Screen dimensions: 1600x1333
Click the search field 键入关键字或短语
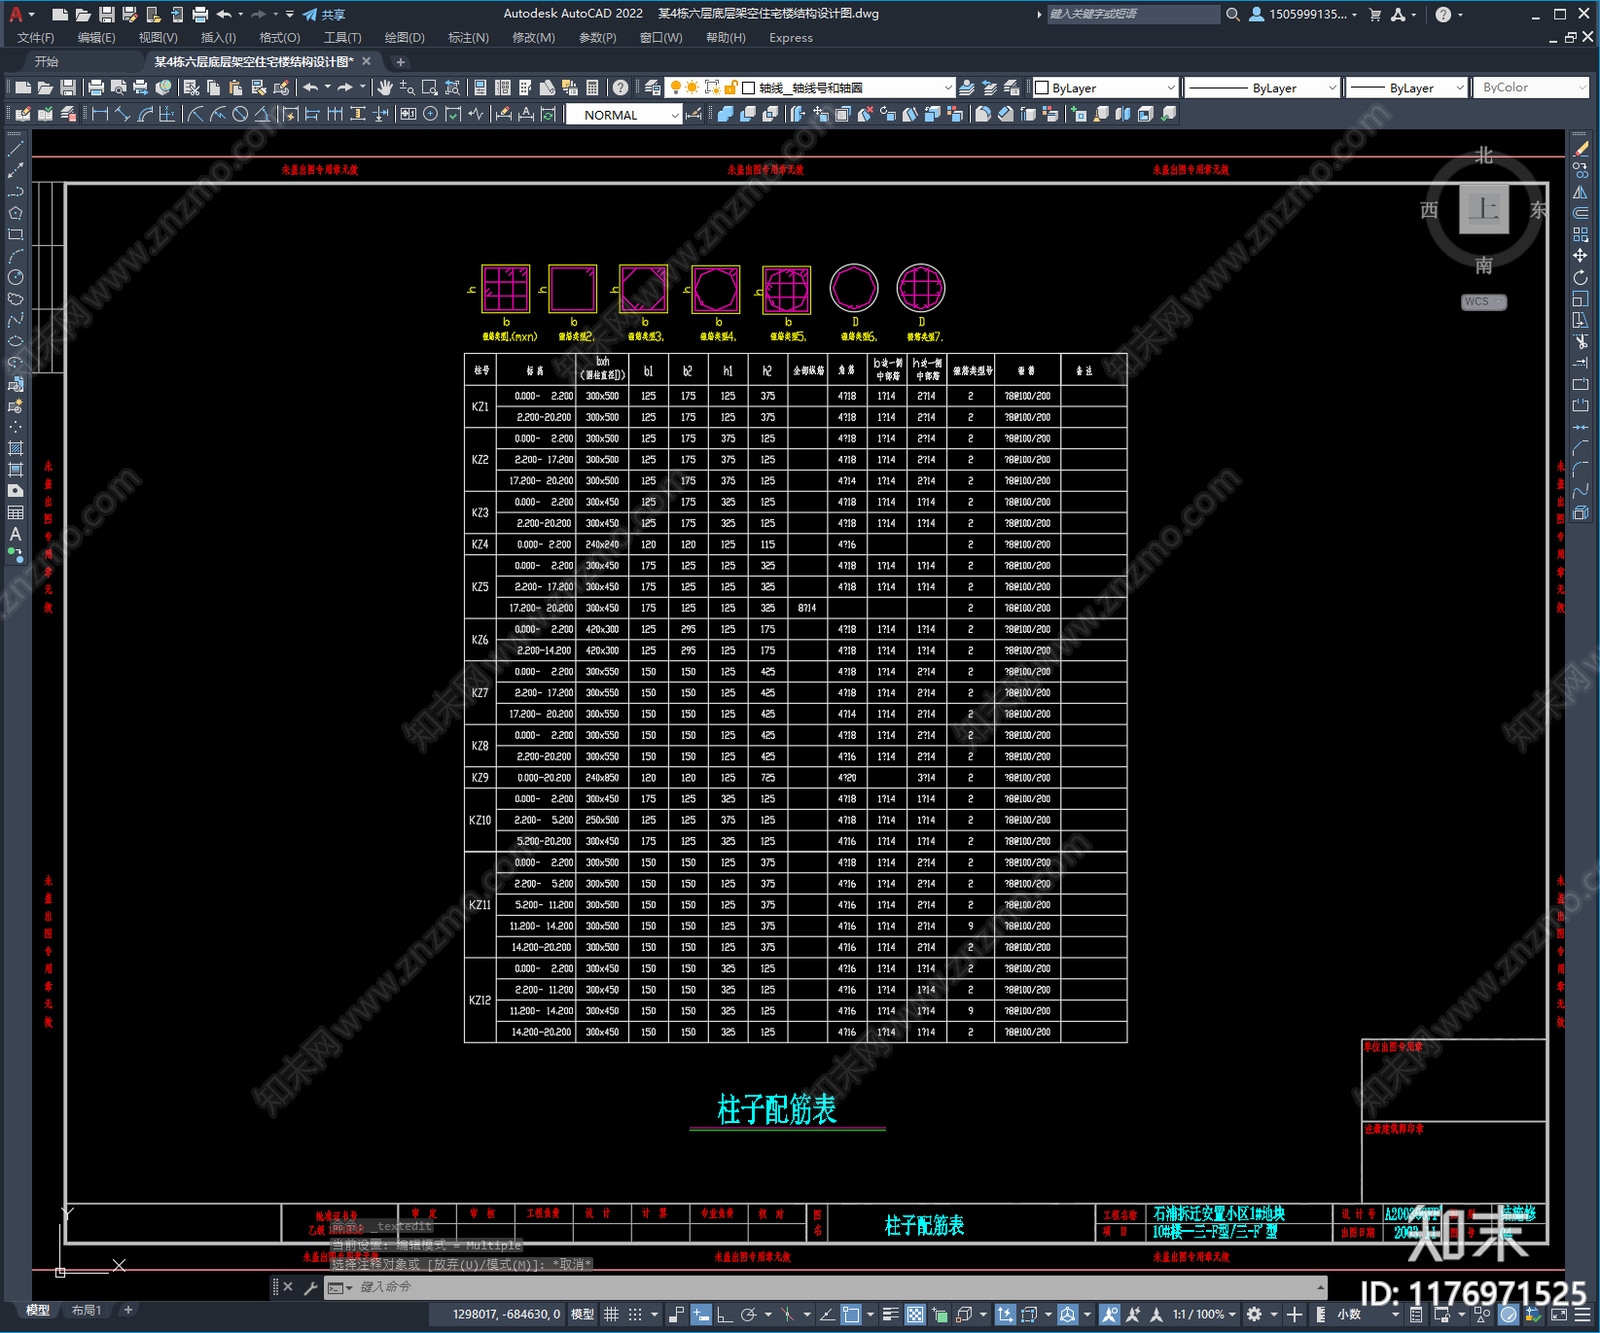tap(1132, 14)
